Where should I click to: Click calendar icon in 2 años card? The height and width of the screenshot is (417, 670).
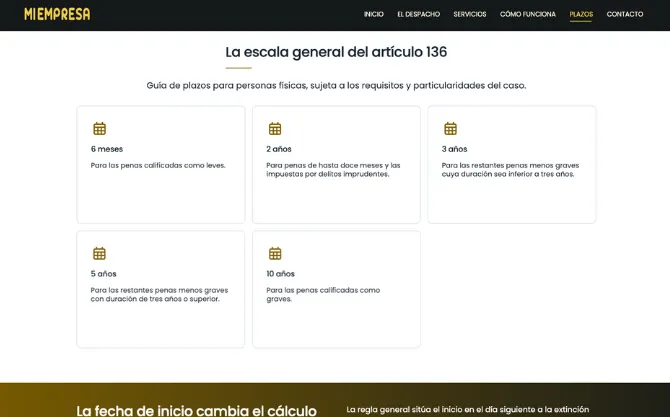(x=275, y=129)
